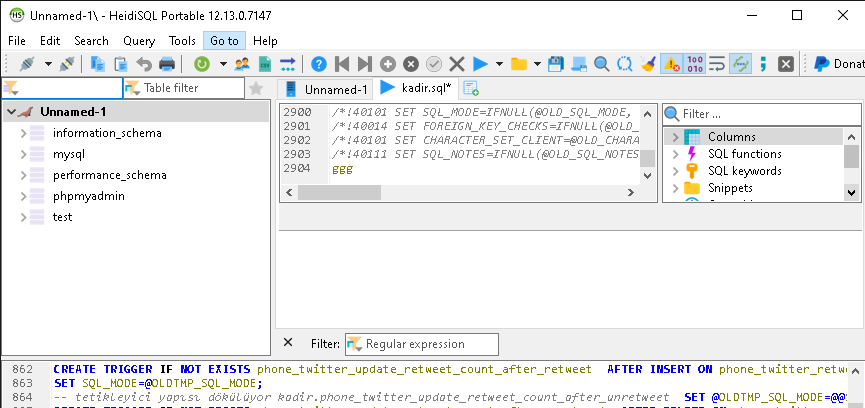Toggle the favorites star filter
Screen dimensions: 865x408
256,88
